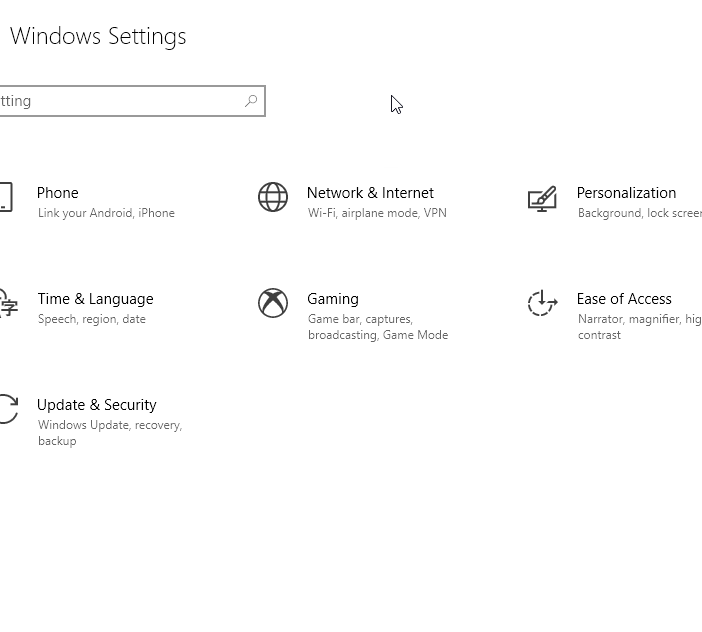702x632 pixels.
Task: Click the Gaming Xbox logo icon
Action: [x=273, y=303]
